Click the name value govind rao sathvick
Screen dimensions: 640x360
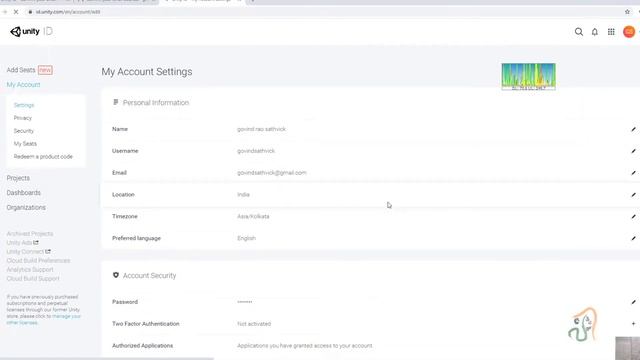(x=261, y=129)
